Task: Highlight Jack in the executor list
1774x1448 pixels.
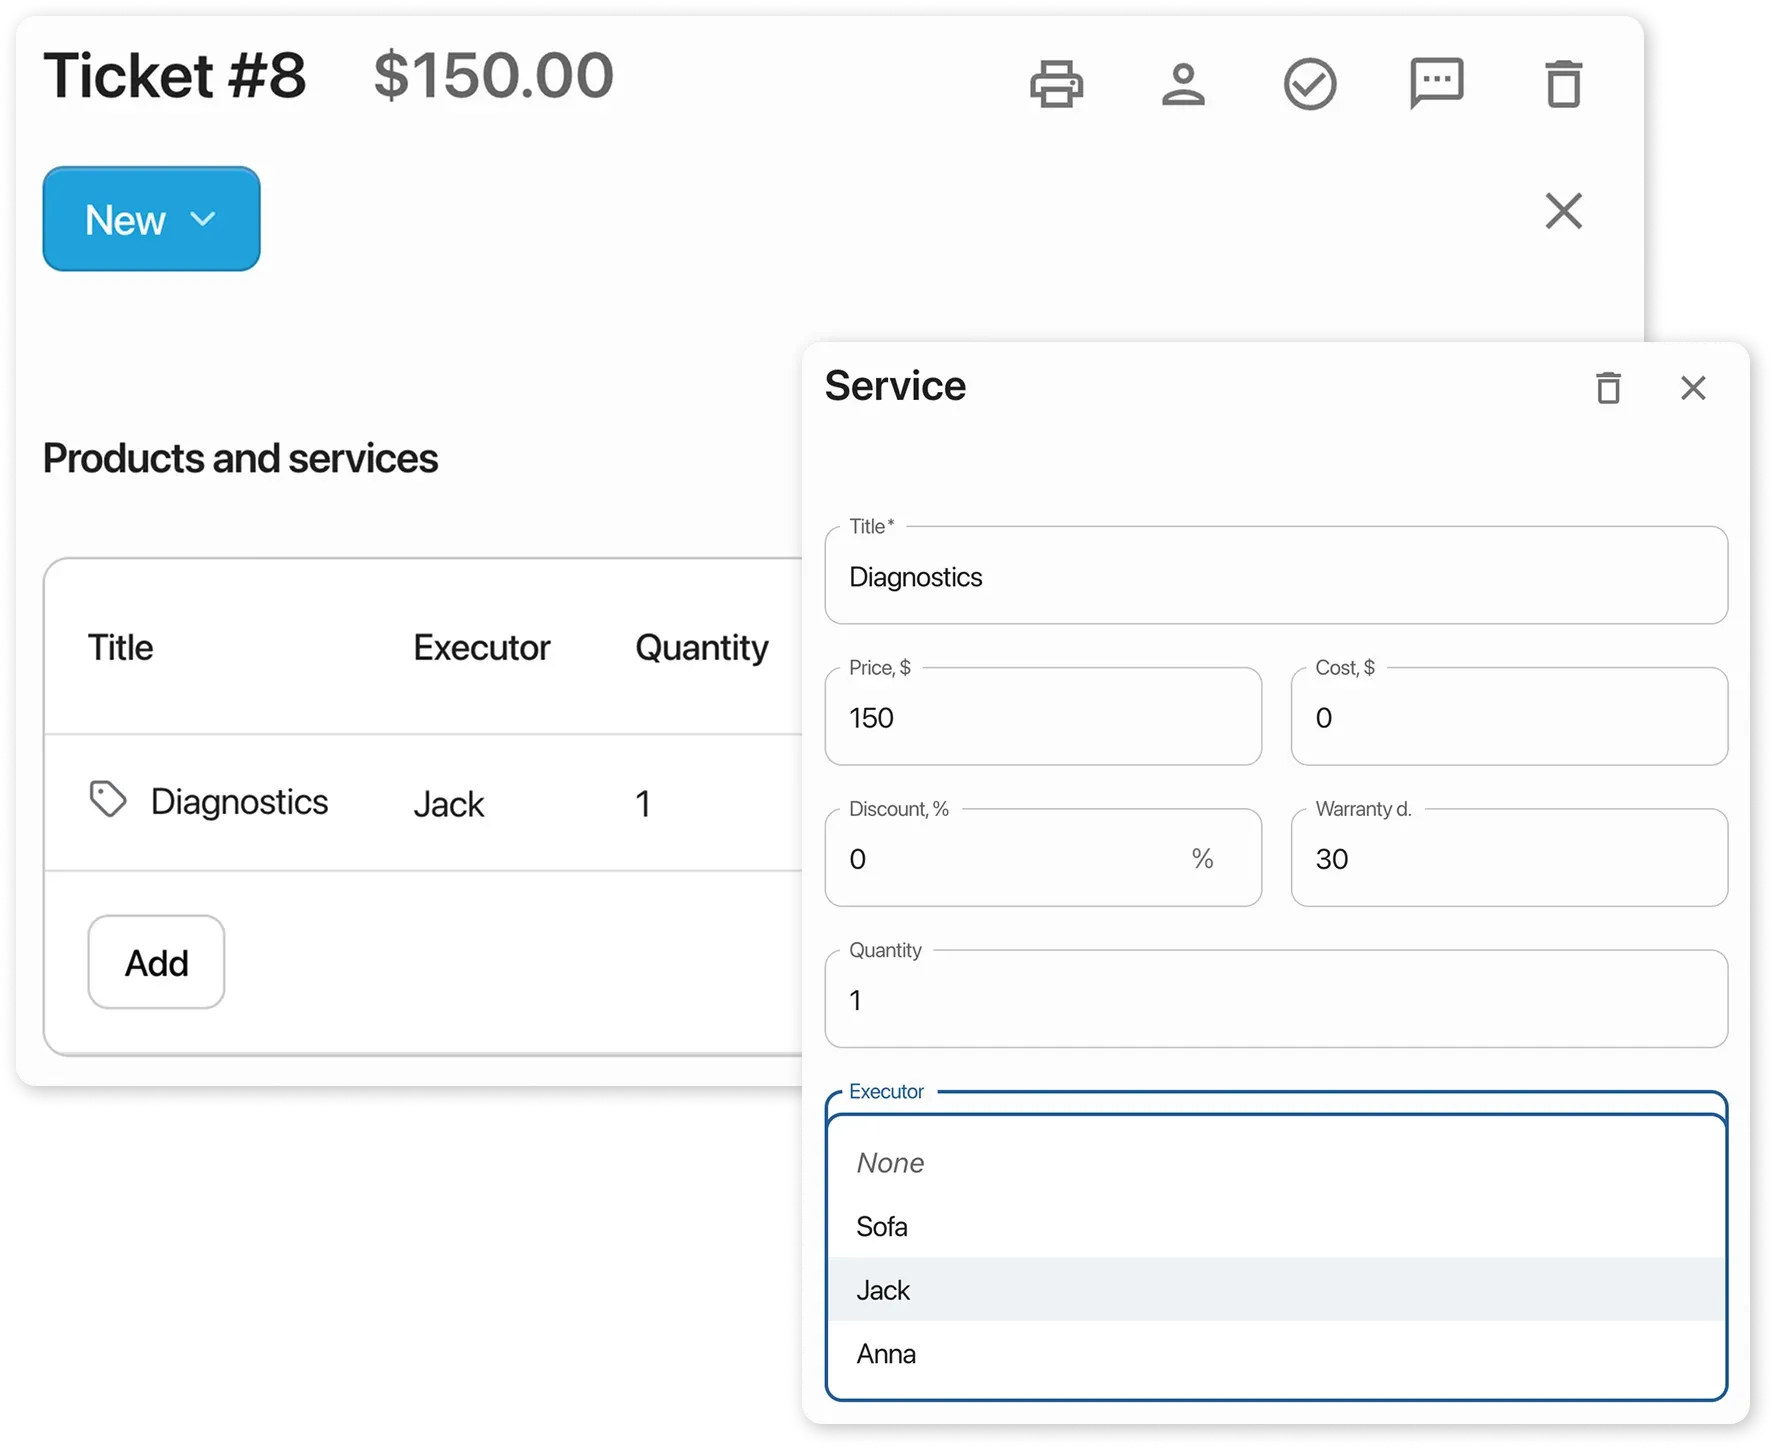Action: coord(882,1290)
